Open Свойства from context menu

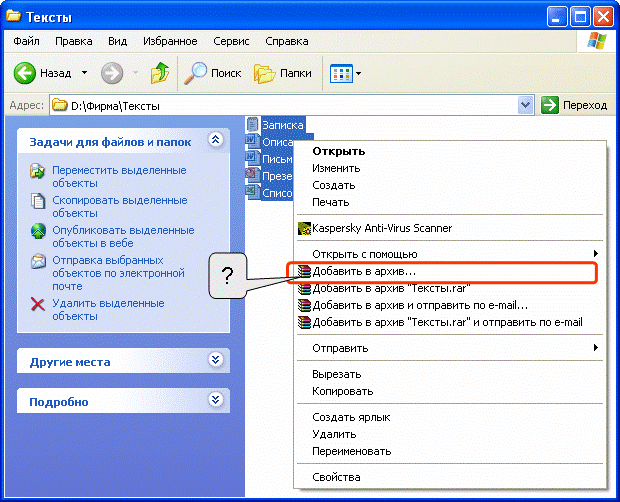(x=336, y=477)
